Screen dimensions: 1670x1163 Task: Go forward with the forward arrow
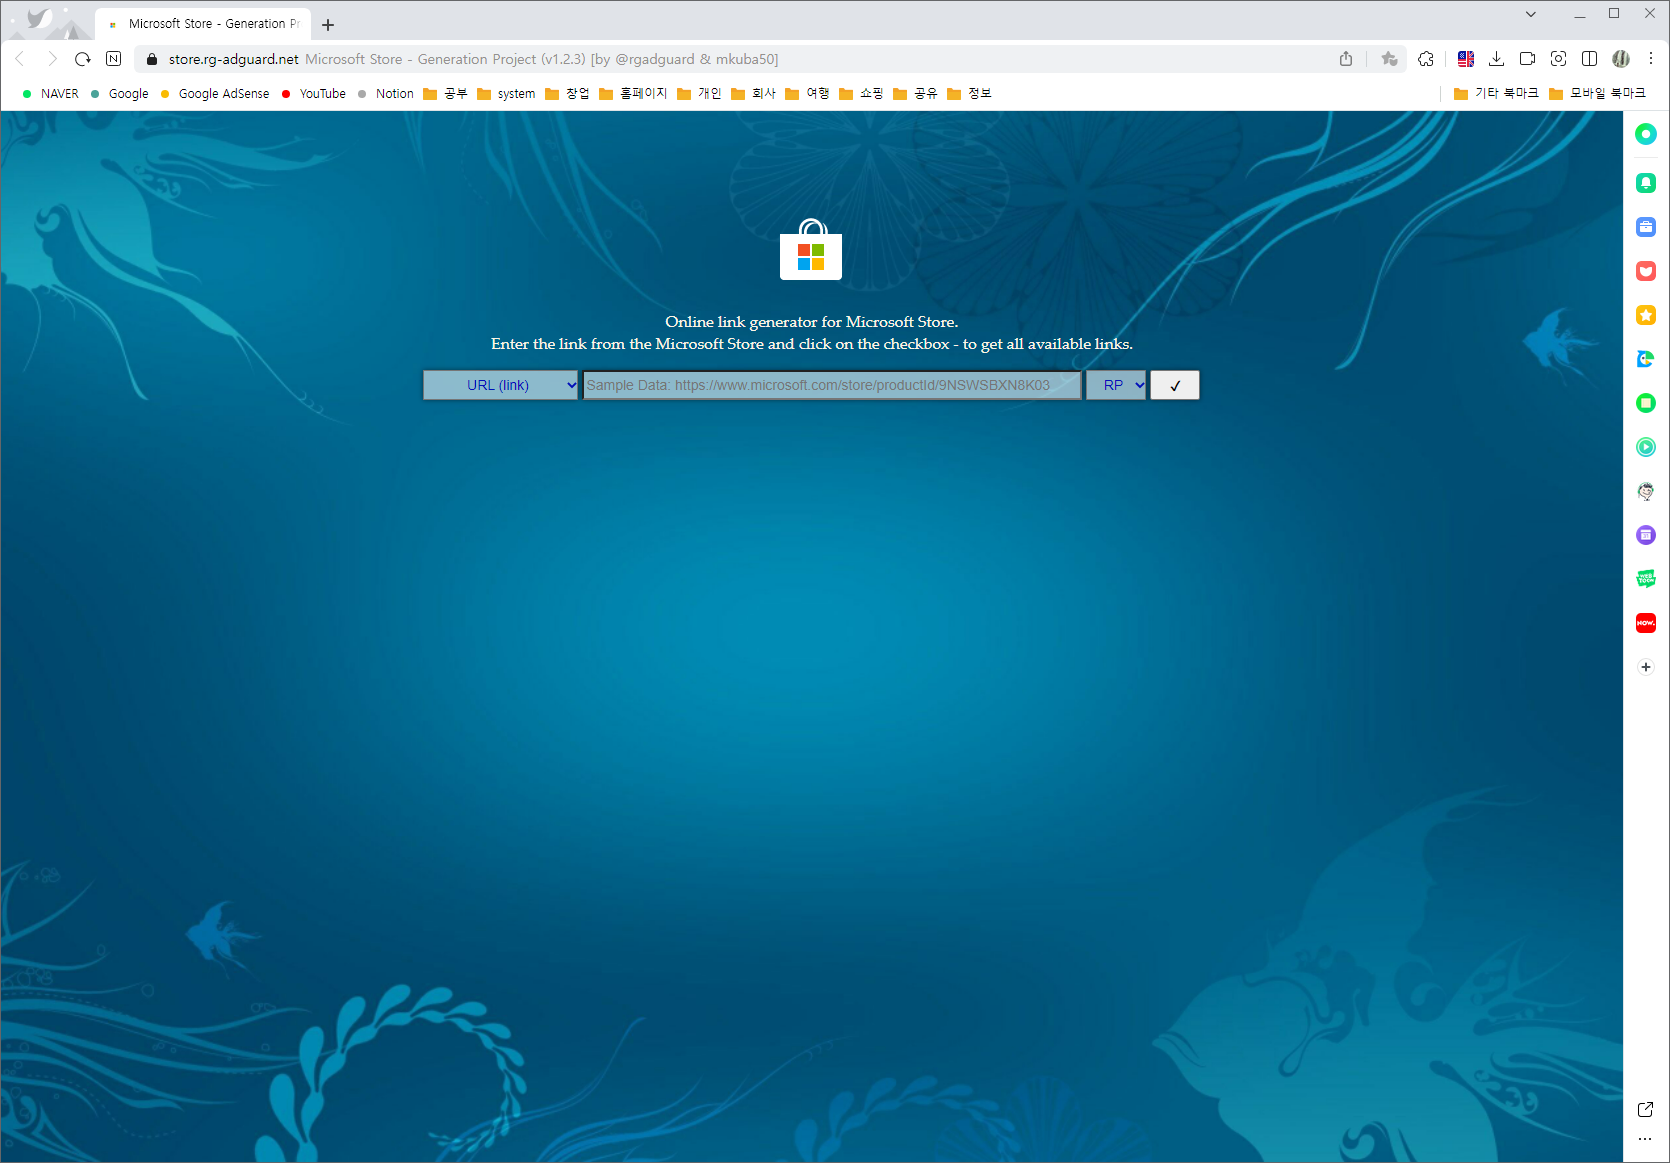point(52,59)
